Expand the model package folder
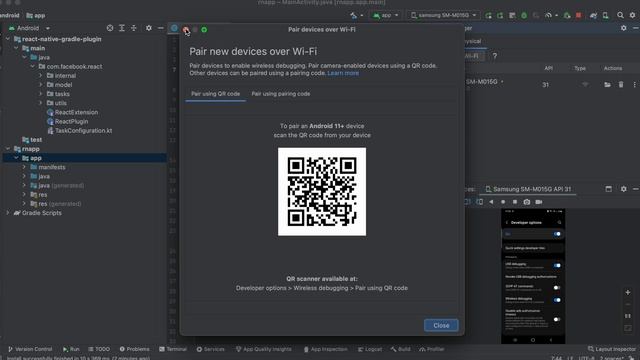The width and height of the screenshot is (640, 360). [40, 85]
